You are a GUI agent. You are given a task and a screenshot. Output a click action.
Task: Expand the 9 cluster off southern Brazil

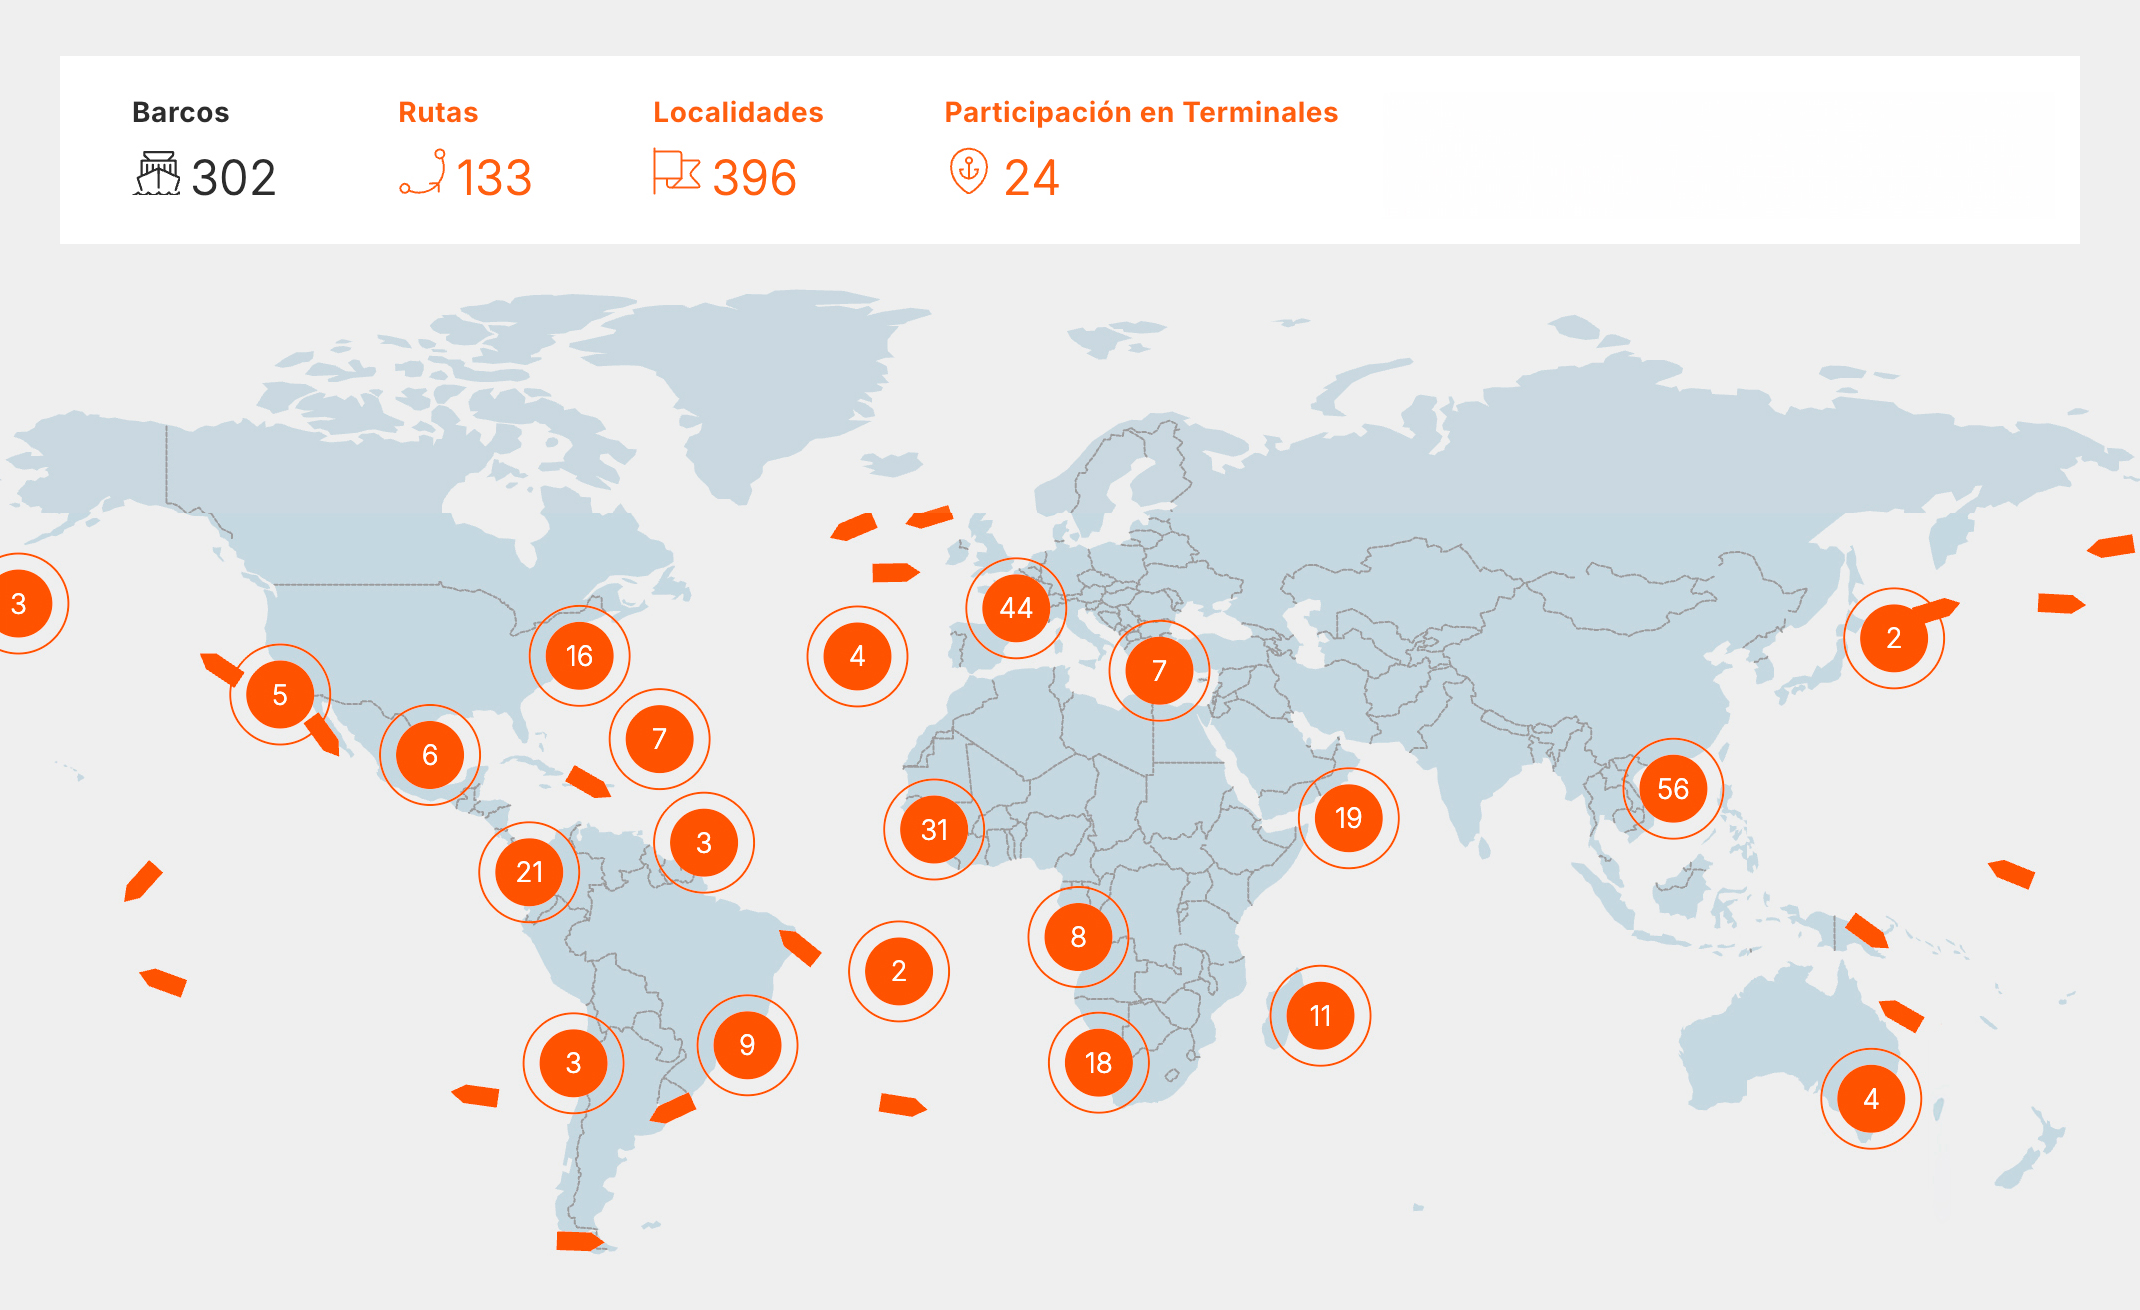tap(747, 1045)
